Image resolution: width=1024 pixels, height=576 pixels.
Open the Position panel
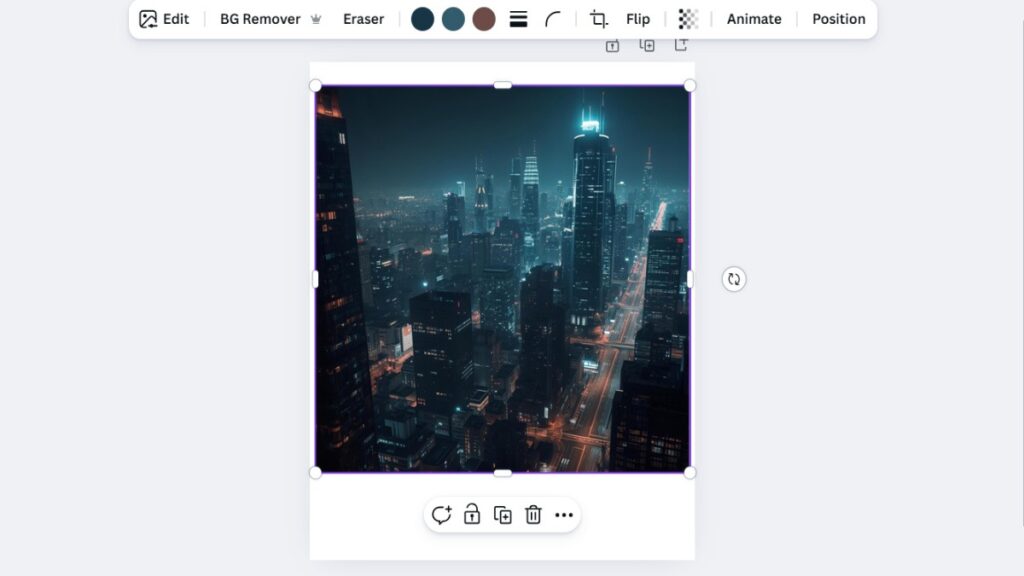click(838, 19)
